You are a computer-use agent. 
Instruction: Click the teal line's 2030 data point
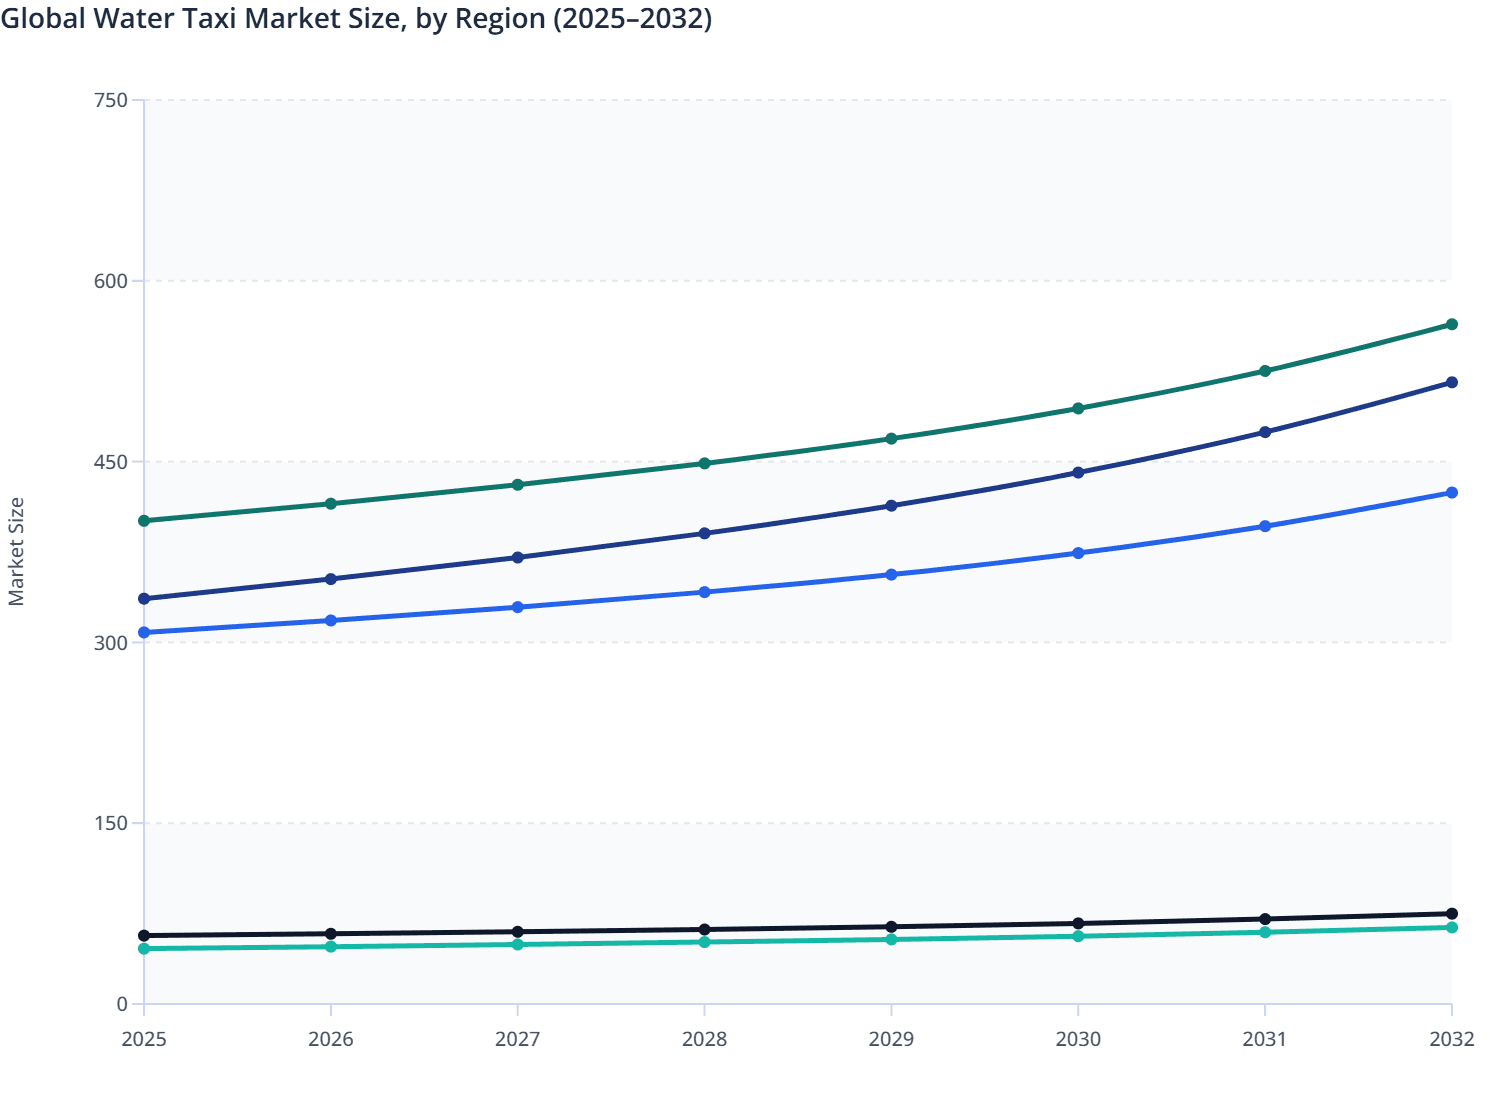pos(1078,936)
